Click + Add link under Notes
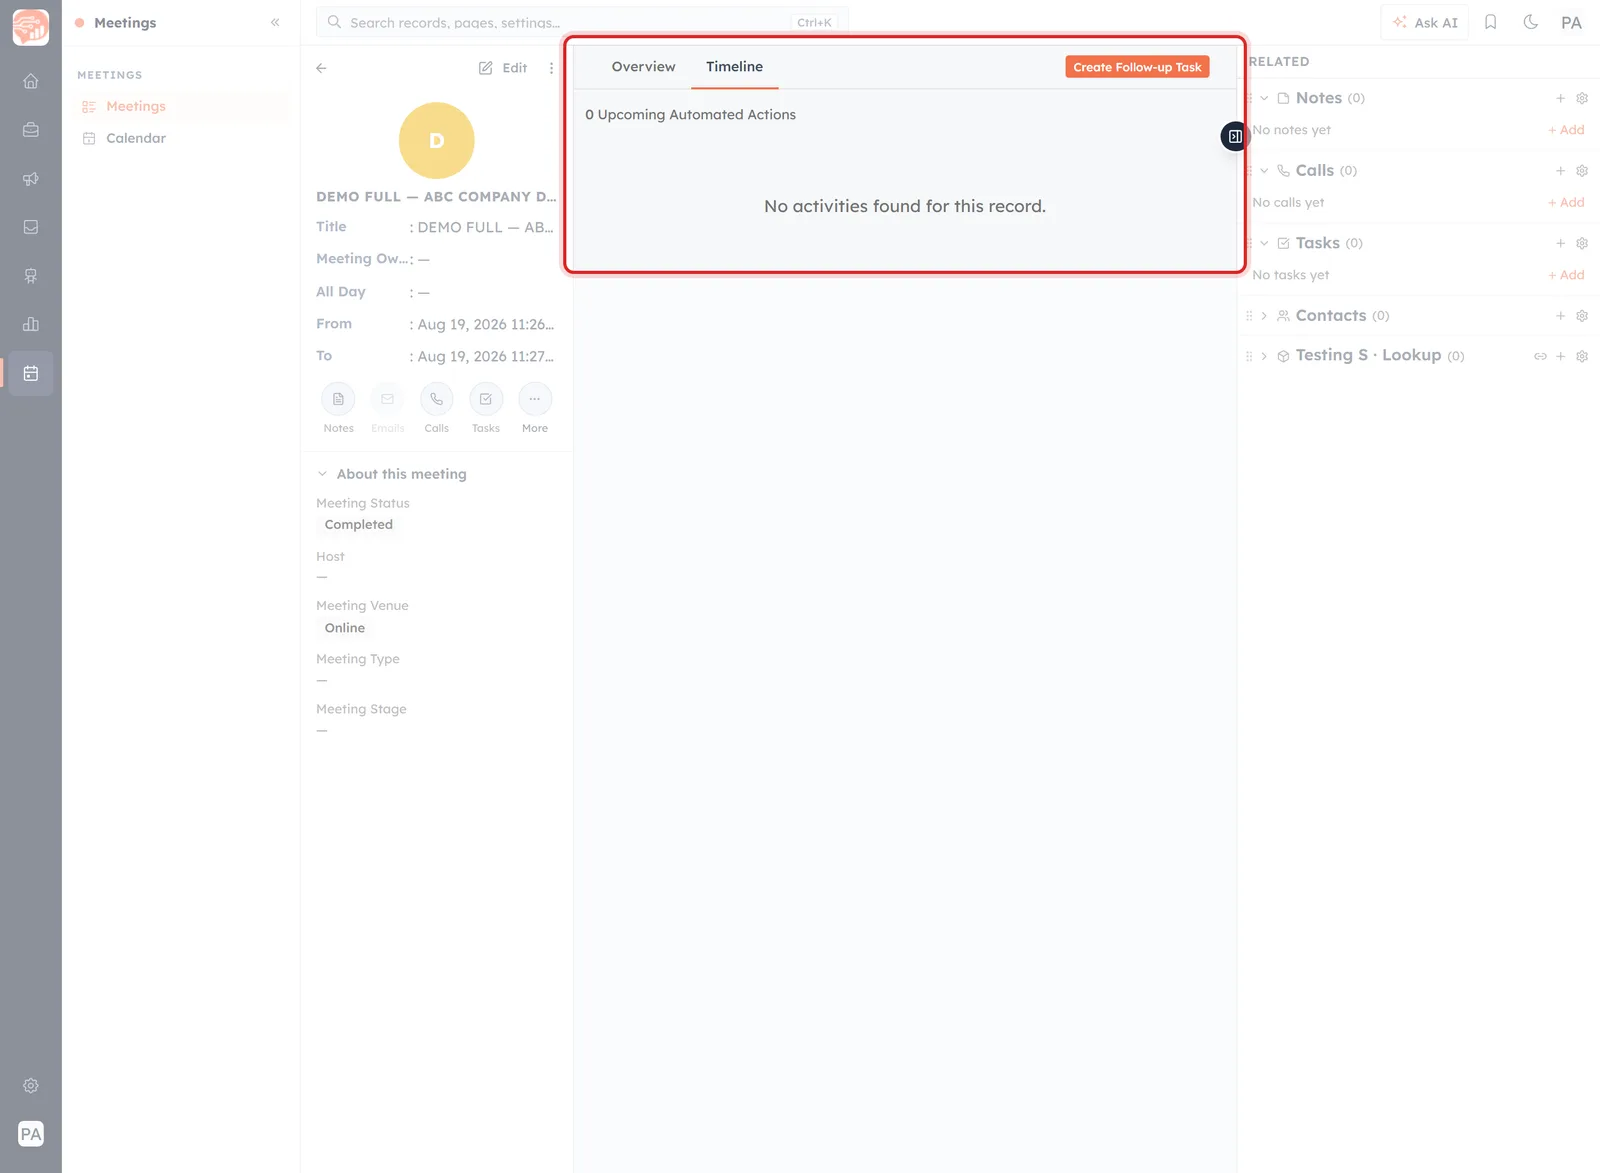 (x=1566, y=130)
